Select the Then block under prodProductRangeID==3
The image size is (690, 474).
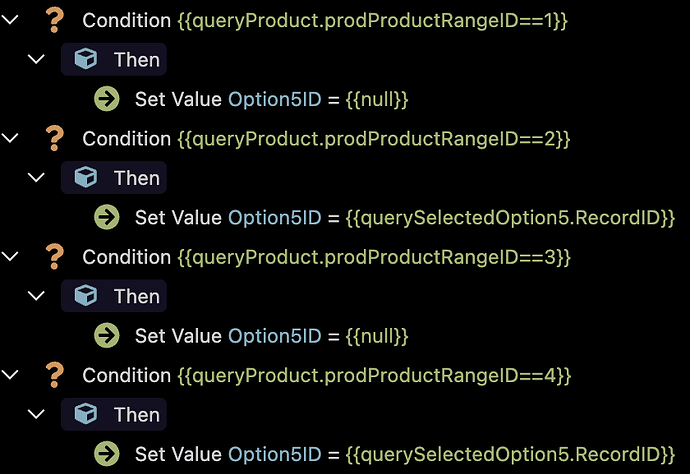[114, 296]
